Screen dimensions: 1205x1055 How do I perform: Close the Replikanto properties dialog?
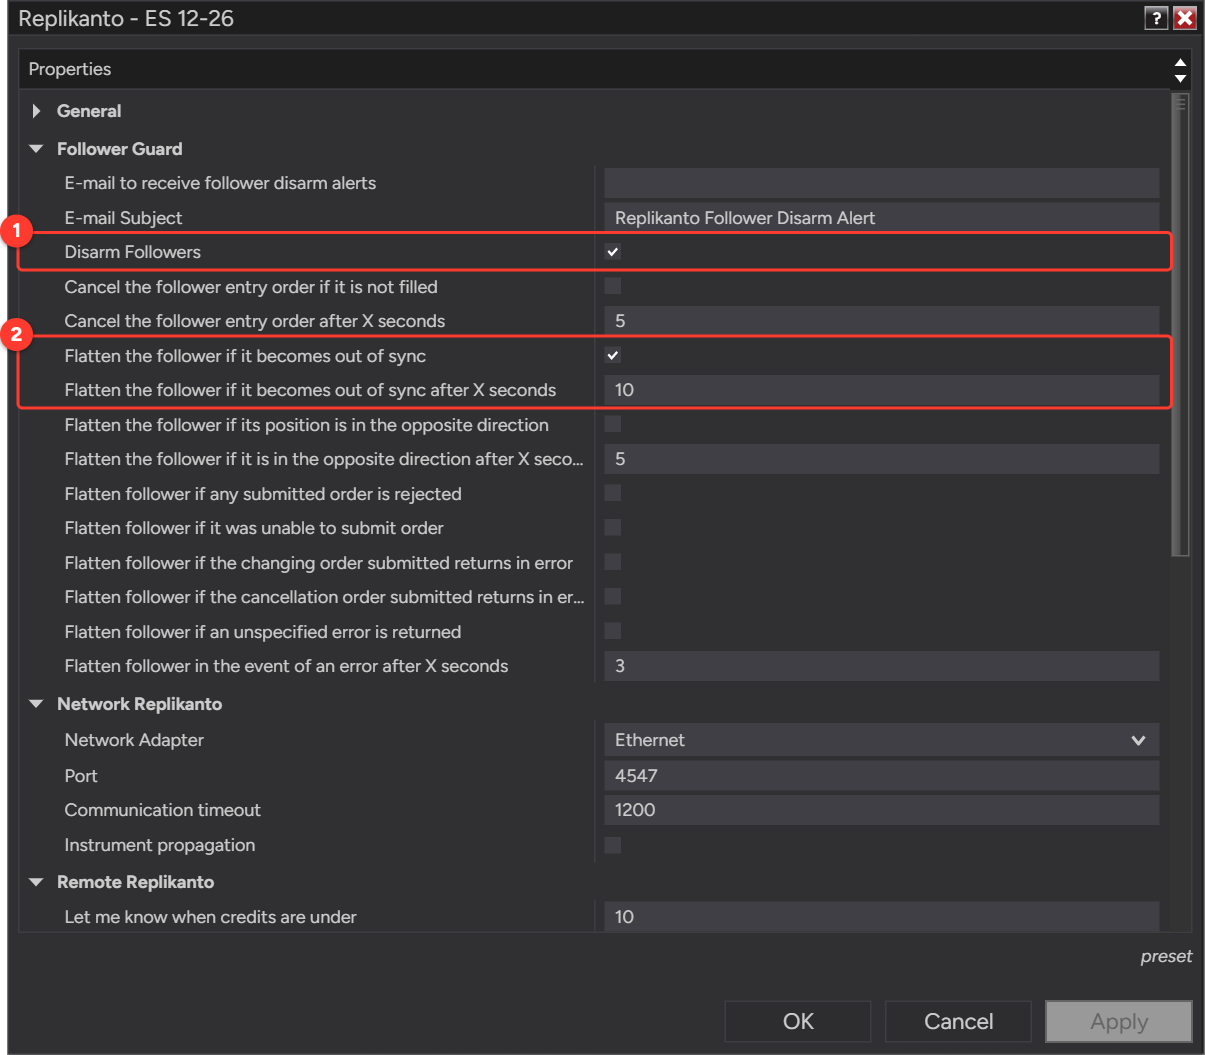[x=1185, y=18]
